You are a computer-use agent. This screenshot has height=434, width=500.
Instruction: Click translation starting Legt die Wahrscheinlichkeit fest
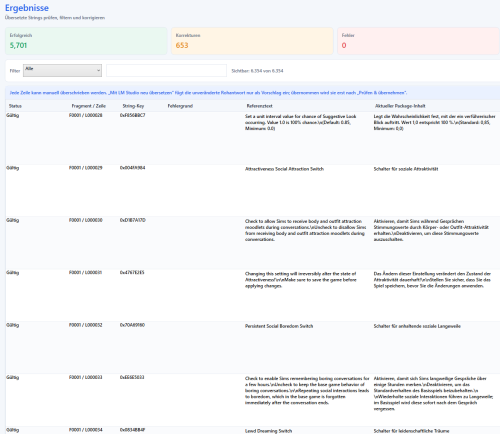434,122
